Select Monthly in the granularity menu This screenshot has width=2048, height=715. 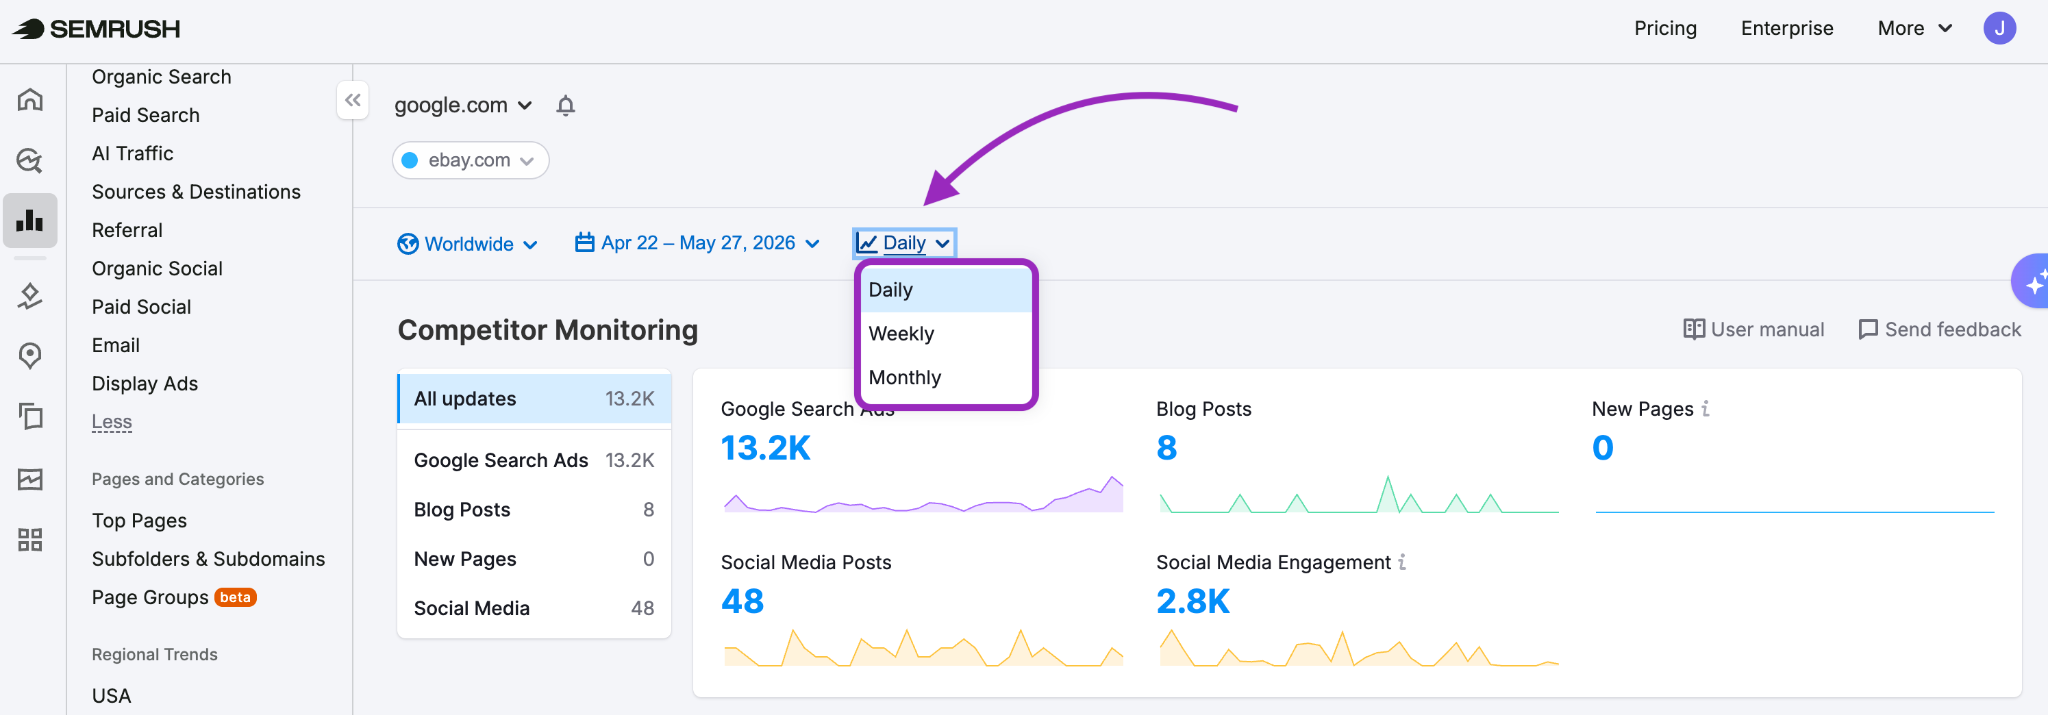click(x=946, y=378)
